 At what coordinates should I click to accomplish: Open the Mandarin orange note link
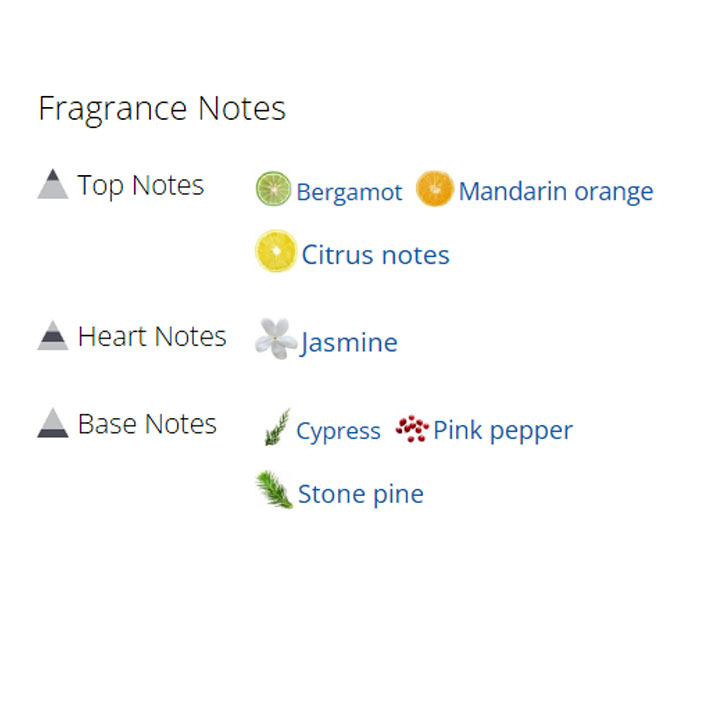pos(556,191)
